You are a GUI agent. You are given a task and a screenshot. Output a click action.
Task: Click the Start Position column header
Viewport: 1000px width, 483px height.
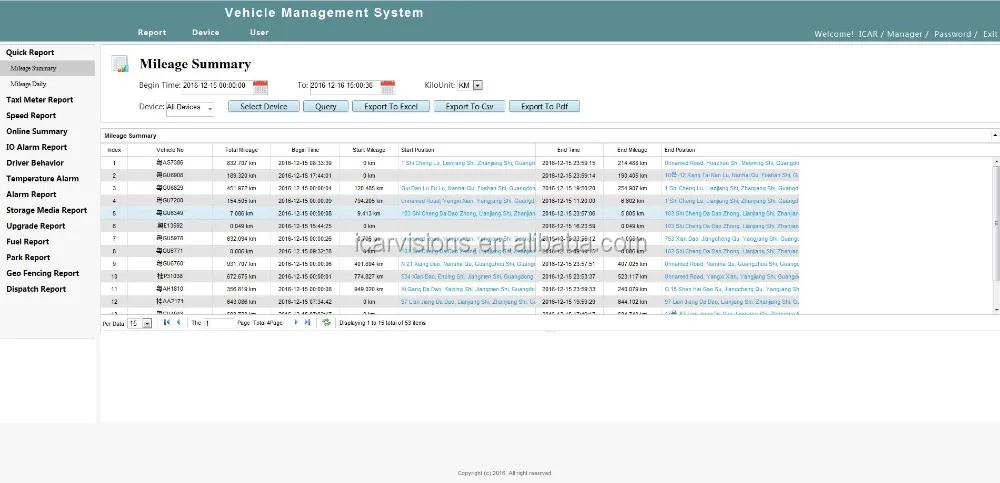pyautogui.click(x=467, y=150)
